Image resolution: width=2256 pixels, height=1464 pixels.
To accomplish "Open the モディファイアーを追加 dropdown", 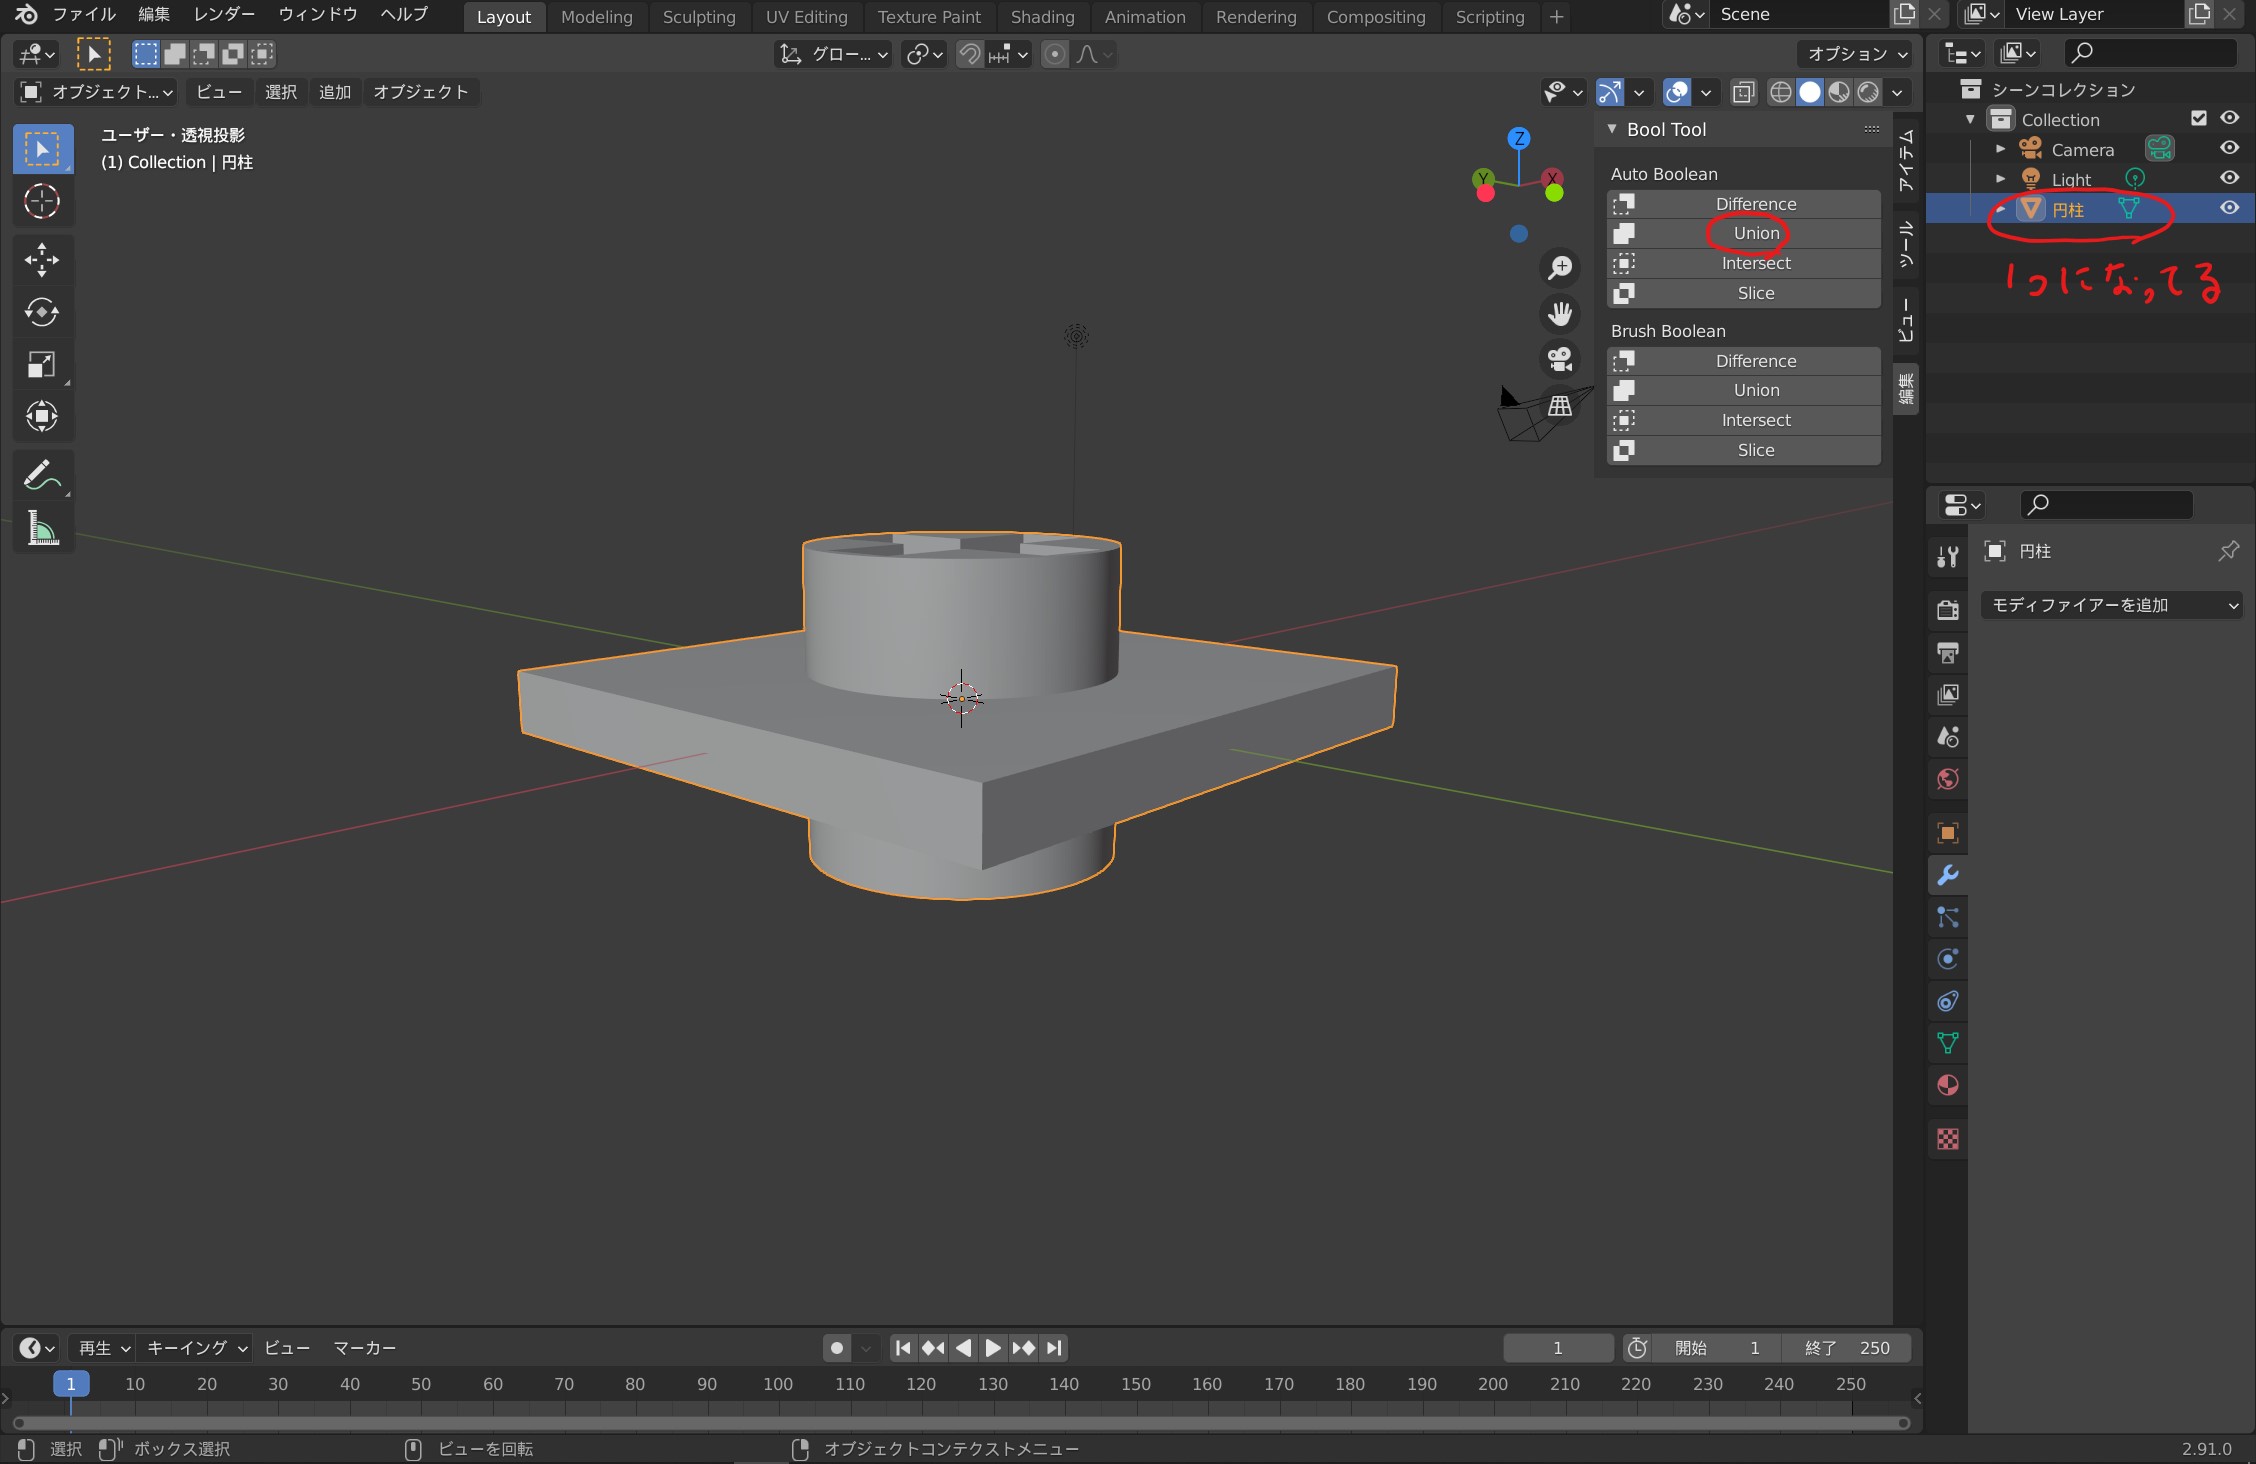I will 2111,605.
